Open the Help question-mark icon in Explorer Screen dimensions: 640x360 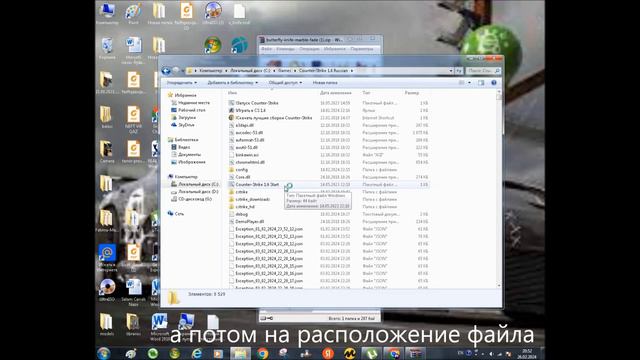tap(494, 82)
